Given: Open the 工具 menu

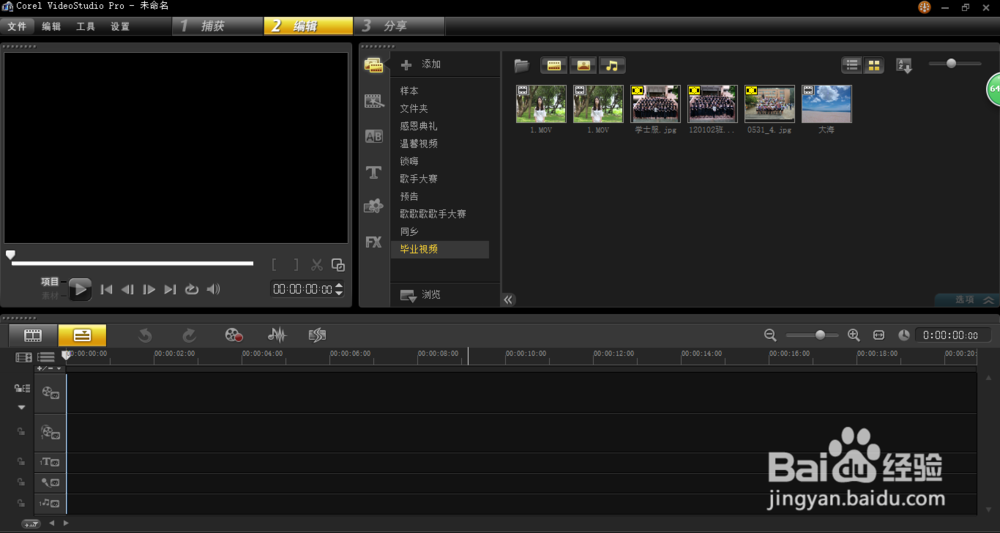Looking at the screenshot, I should [x=85, y=27].
